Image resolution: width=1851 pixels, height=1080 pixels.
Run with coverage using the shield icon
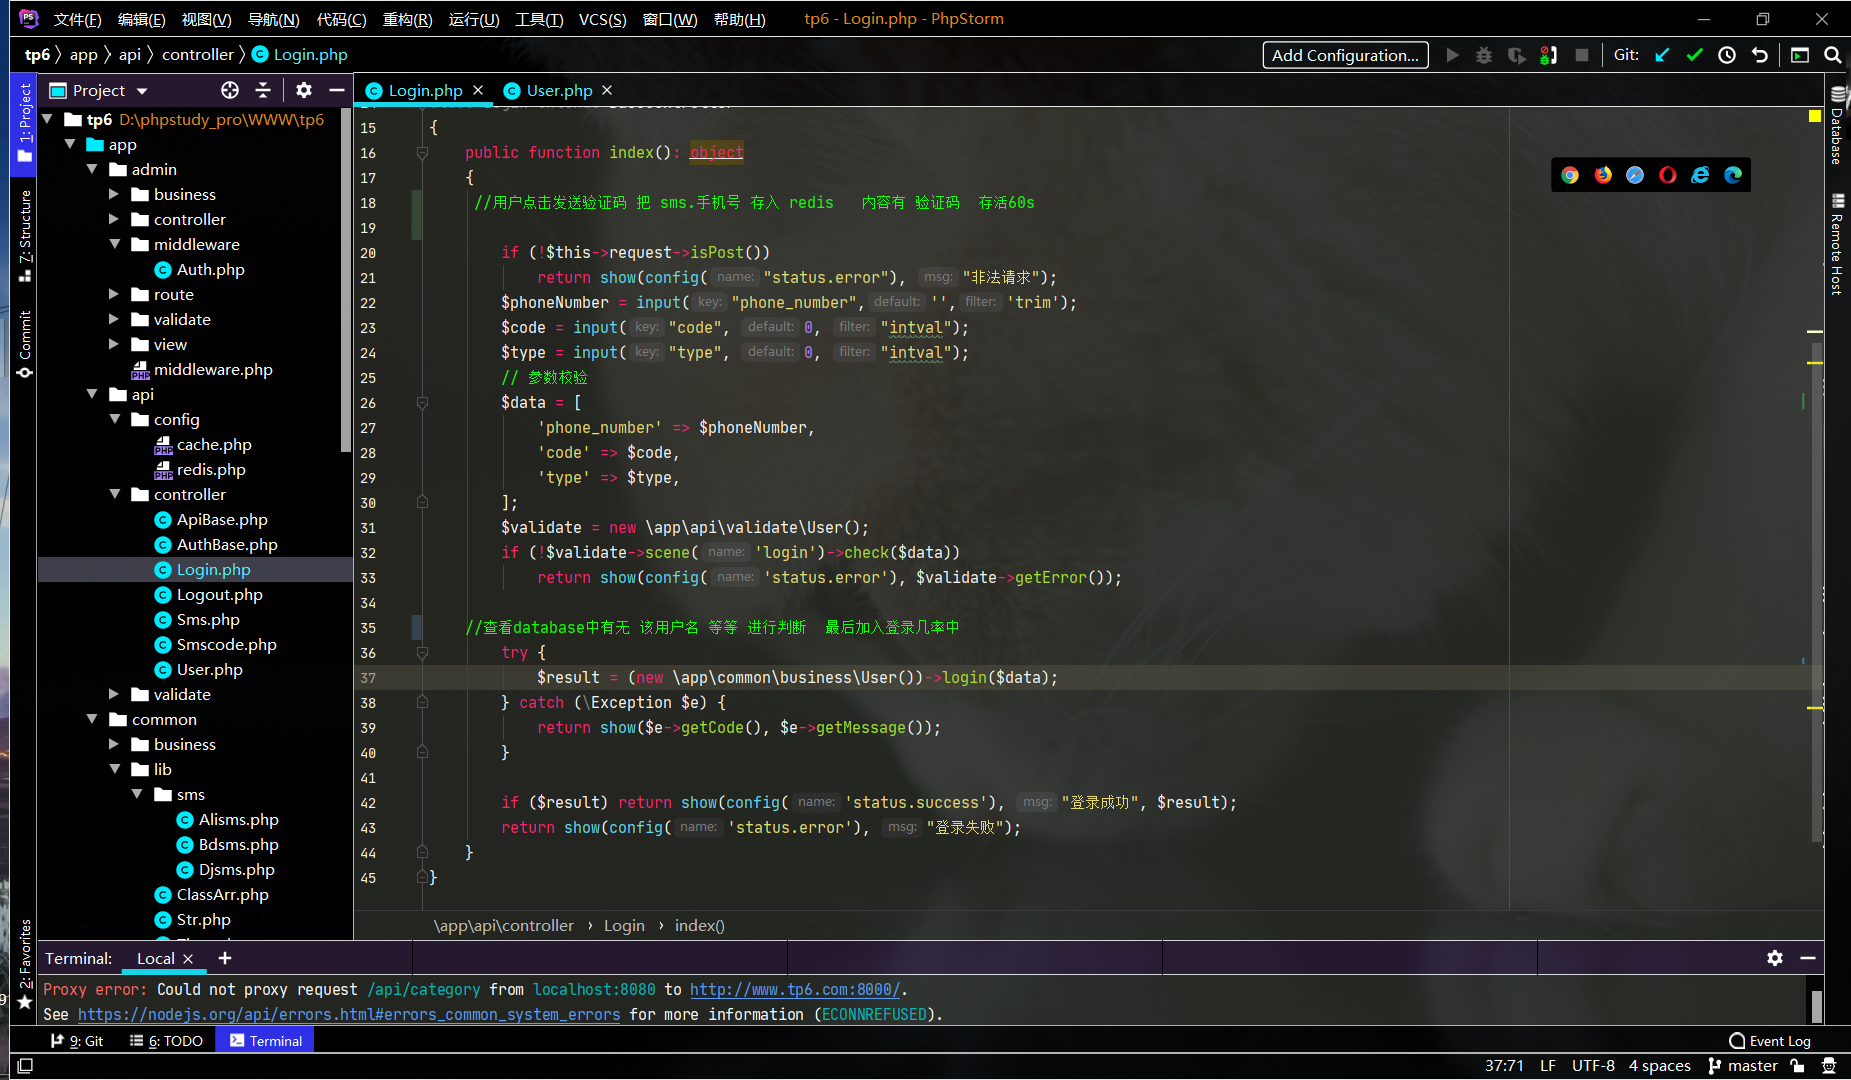tap(1516, 55)
